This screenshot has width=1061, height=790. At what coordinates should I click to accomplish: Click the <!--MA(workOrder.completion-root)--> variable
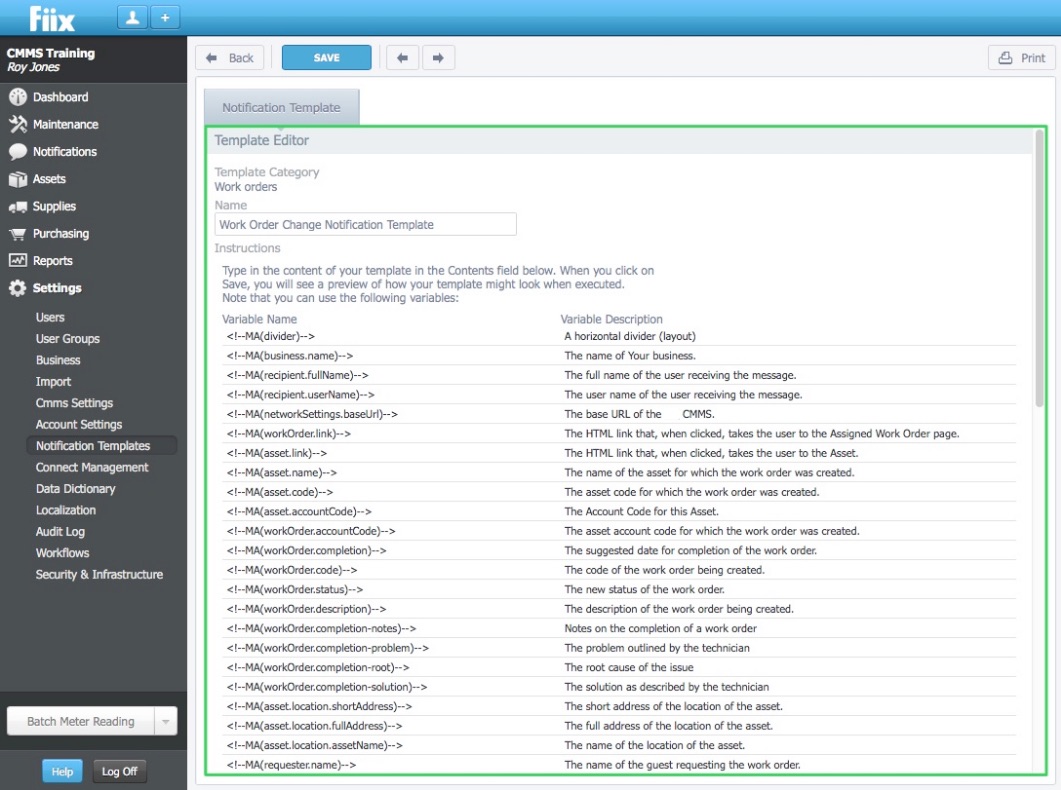pos(318,667)
